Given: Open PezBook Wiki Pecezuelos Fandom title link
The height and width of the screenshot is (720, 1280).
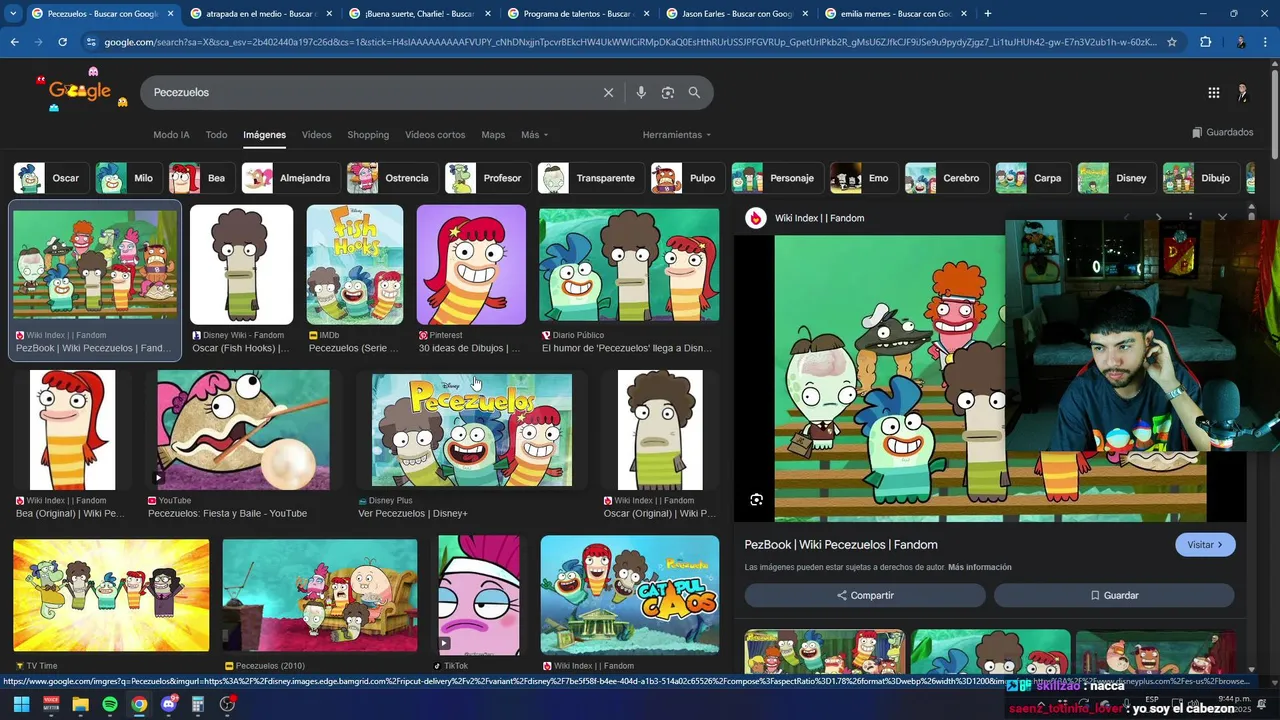Looking at the screenshot, I should click(x=841, y=545).
